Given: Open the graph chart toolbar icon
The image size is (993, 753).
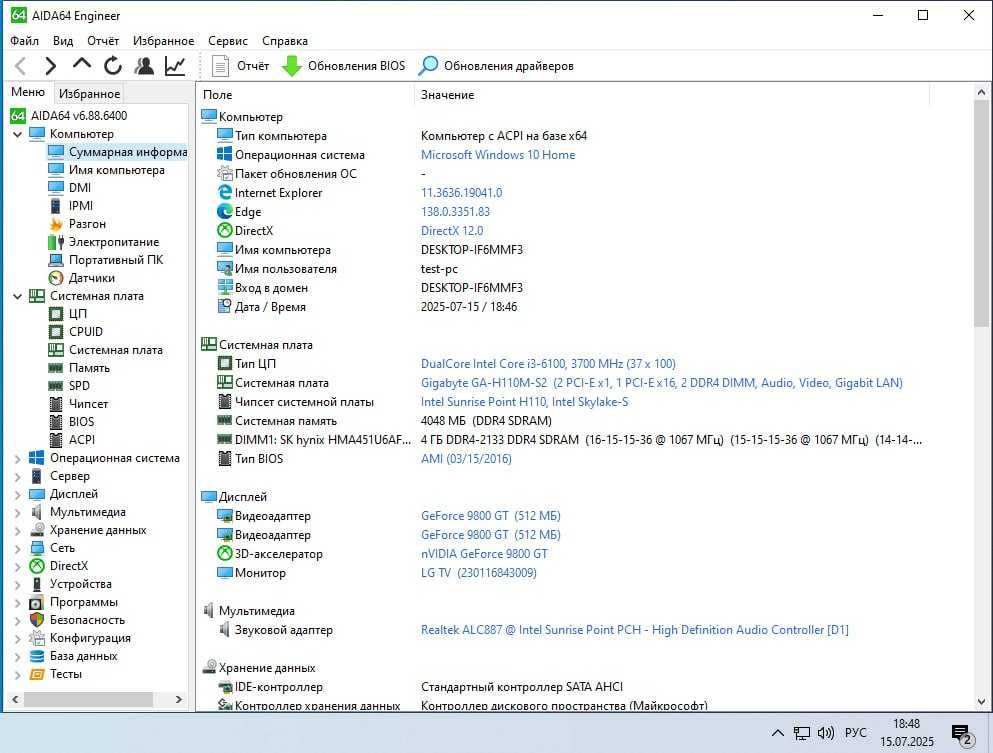Looking at the screenshot, I should pos(175,66).
